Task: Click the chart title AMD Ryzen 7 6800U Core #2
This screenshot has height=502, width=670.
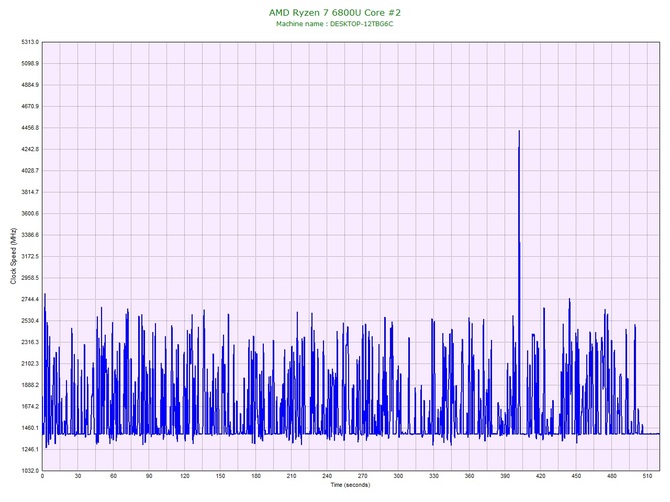Action: (x=335, y=12)
